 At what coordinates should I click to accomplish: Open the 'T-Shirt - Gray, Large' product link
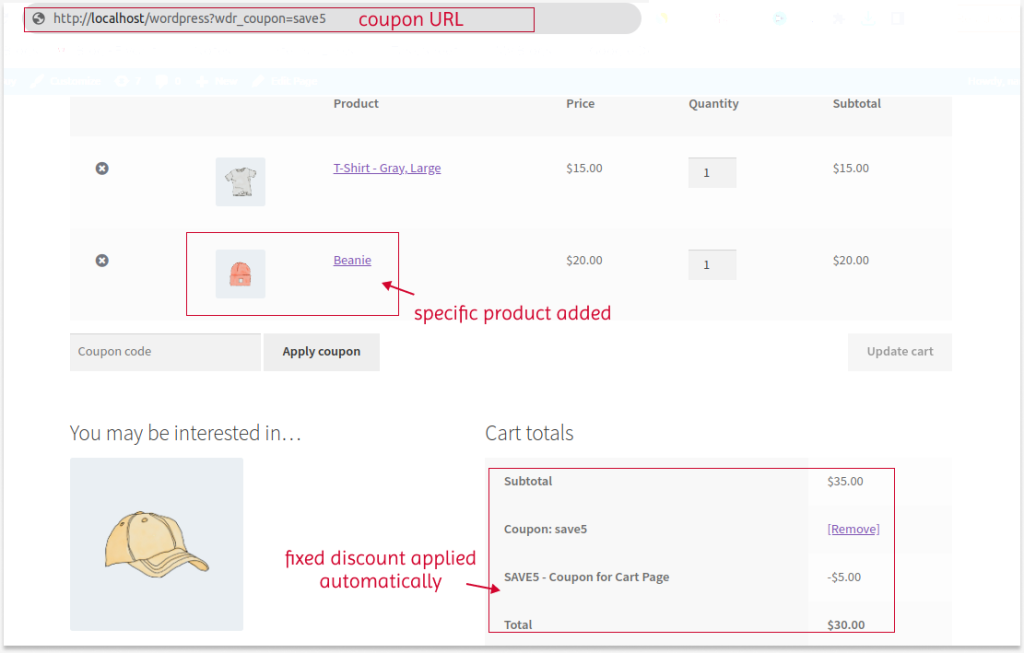pos(386,168)
